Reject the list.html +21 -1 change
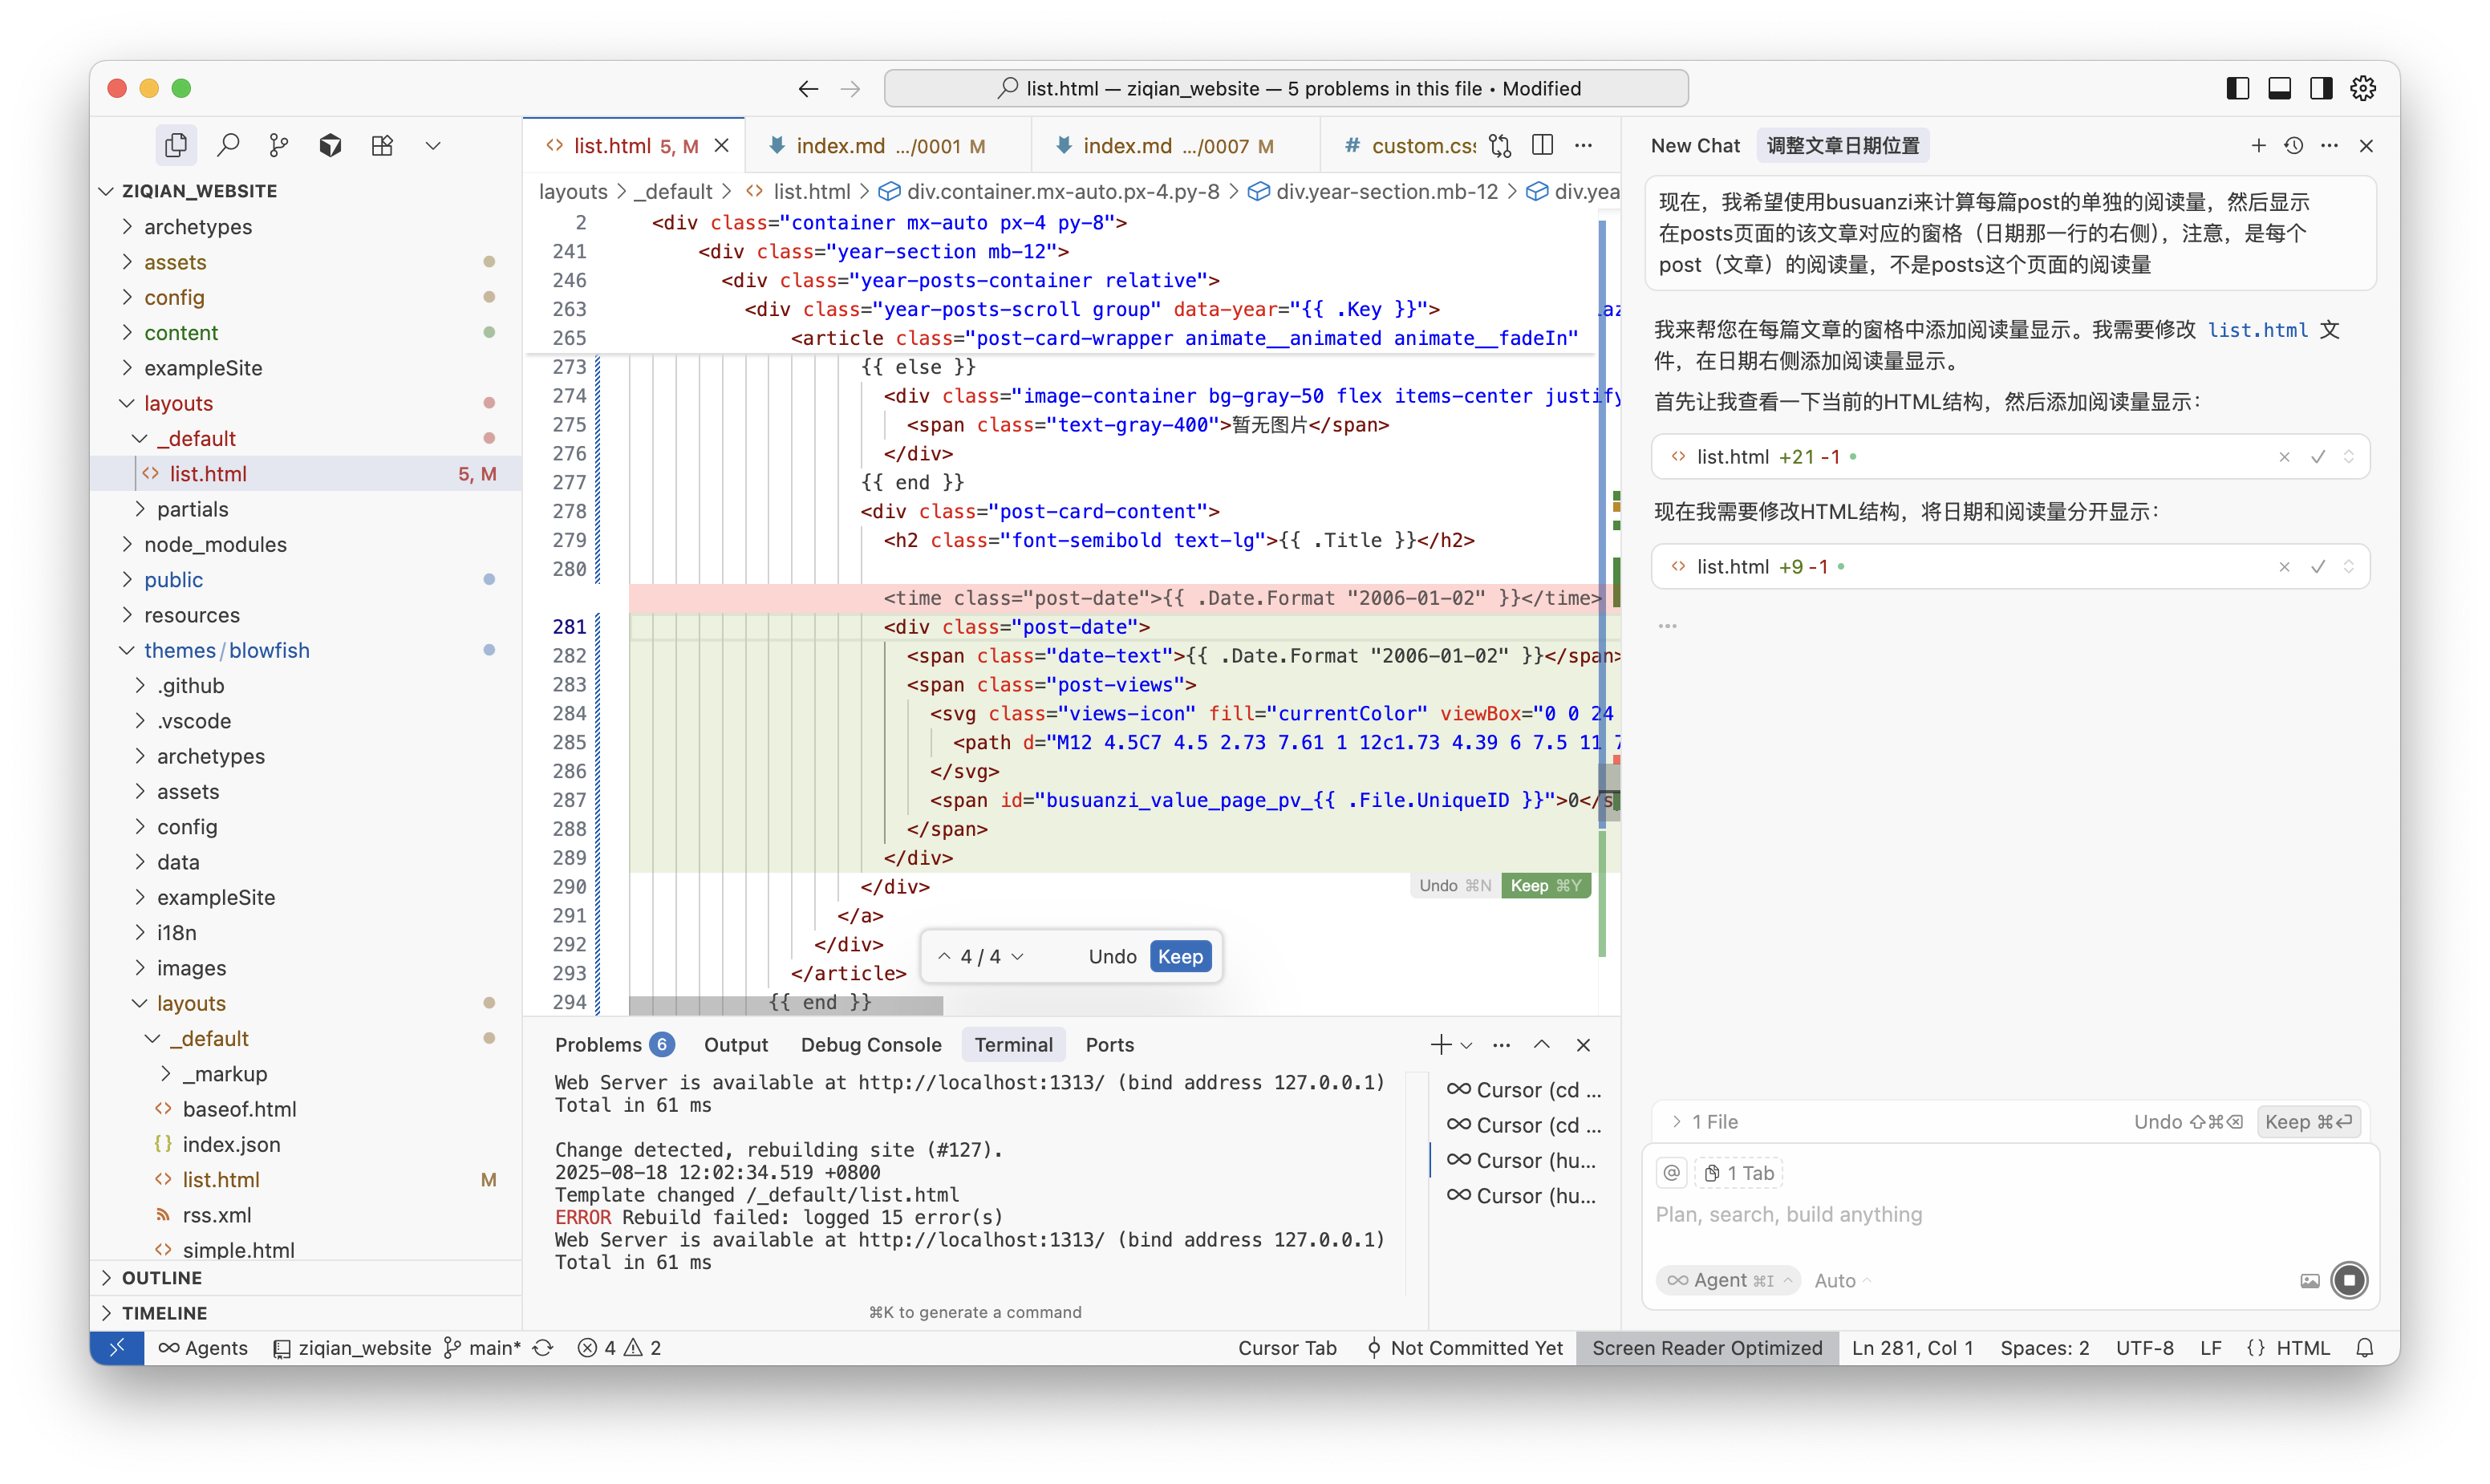 (2285, 458)
